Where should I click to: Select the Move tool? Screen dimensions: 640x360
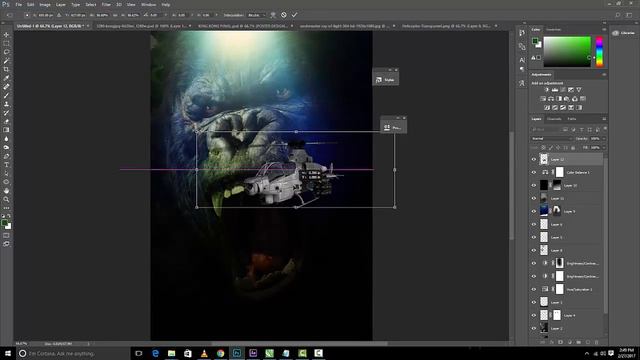click(x=6, y=35)
